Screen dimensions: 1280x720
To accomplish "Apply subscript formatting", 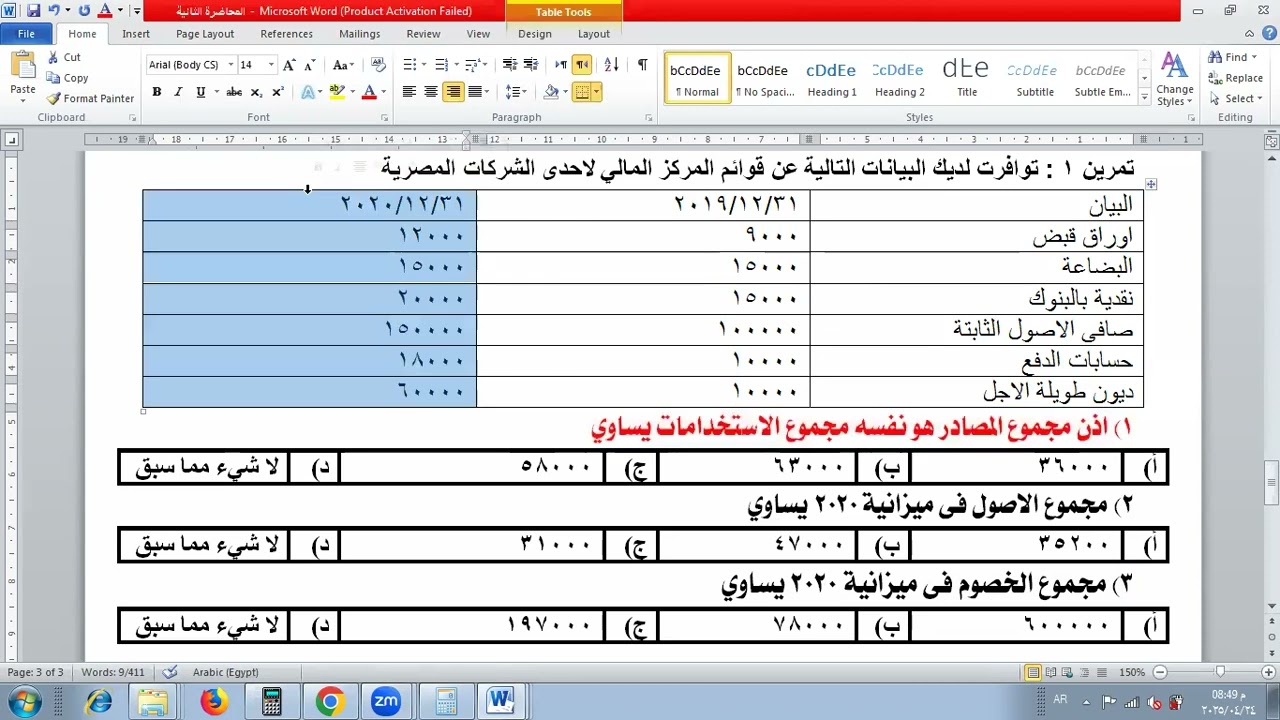I will 256,92.
